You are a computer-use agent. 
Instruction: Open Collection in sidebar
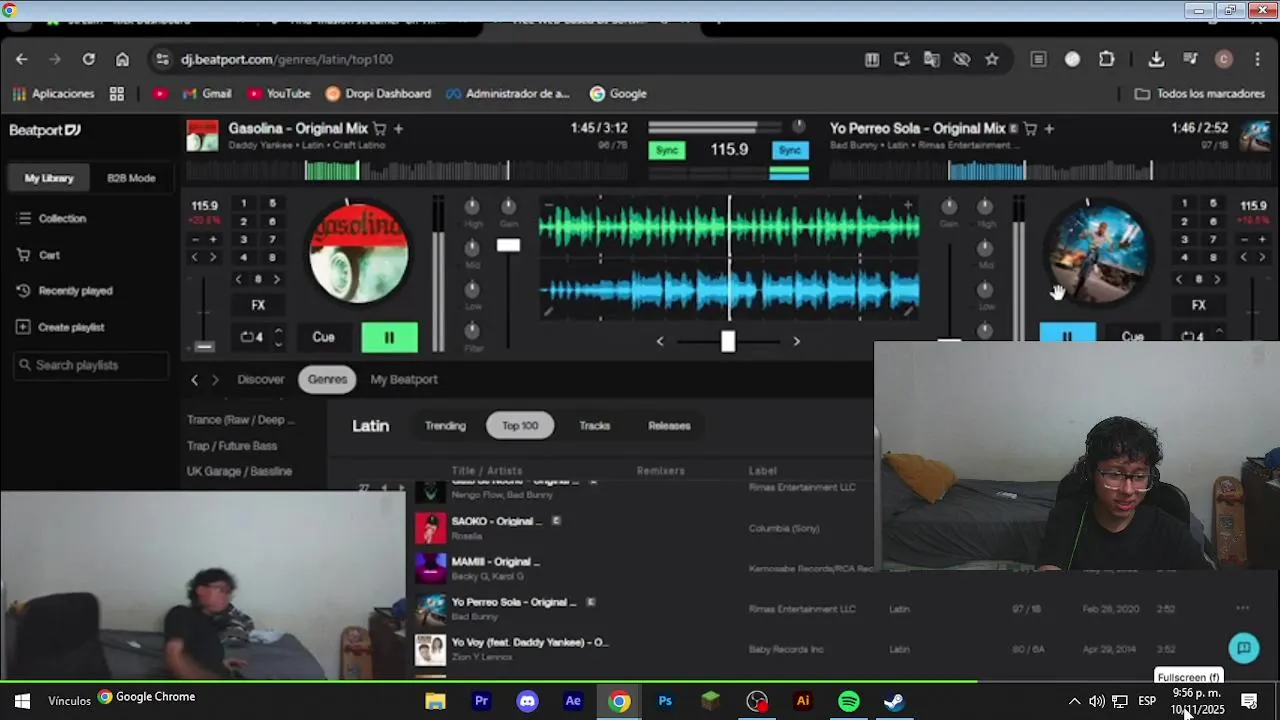[53, 218]
